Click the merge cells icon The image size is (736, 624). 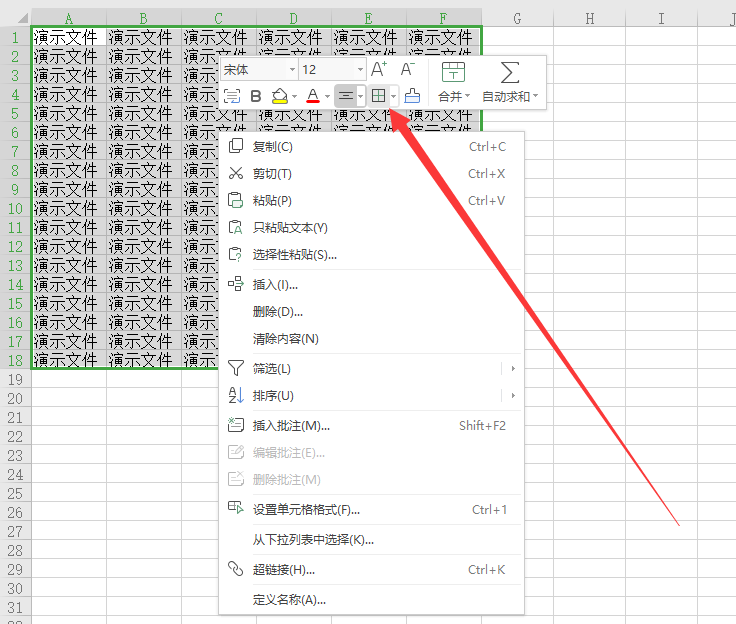coord(453,72)
